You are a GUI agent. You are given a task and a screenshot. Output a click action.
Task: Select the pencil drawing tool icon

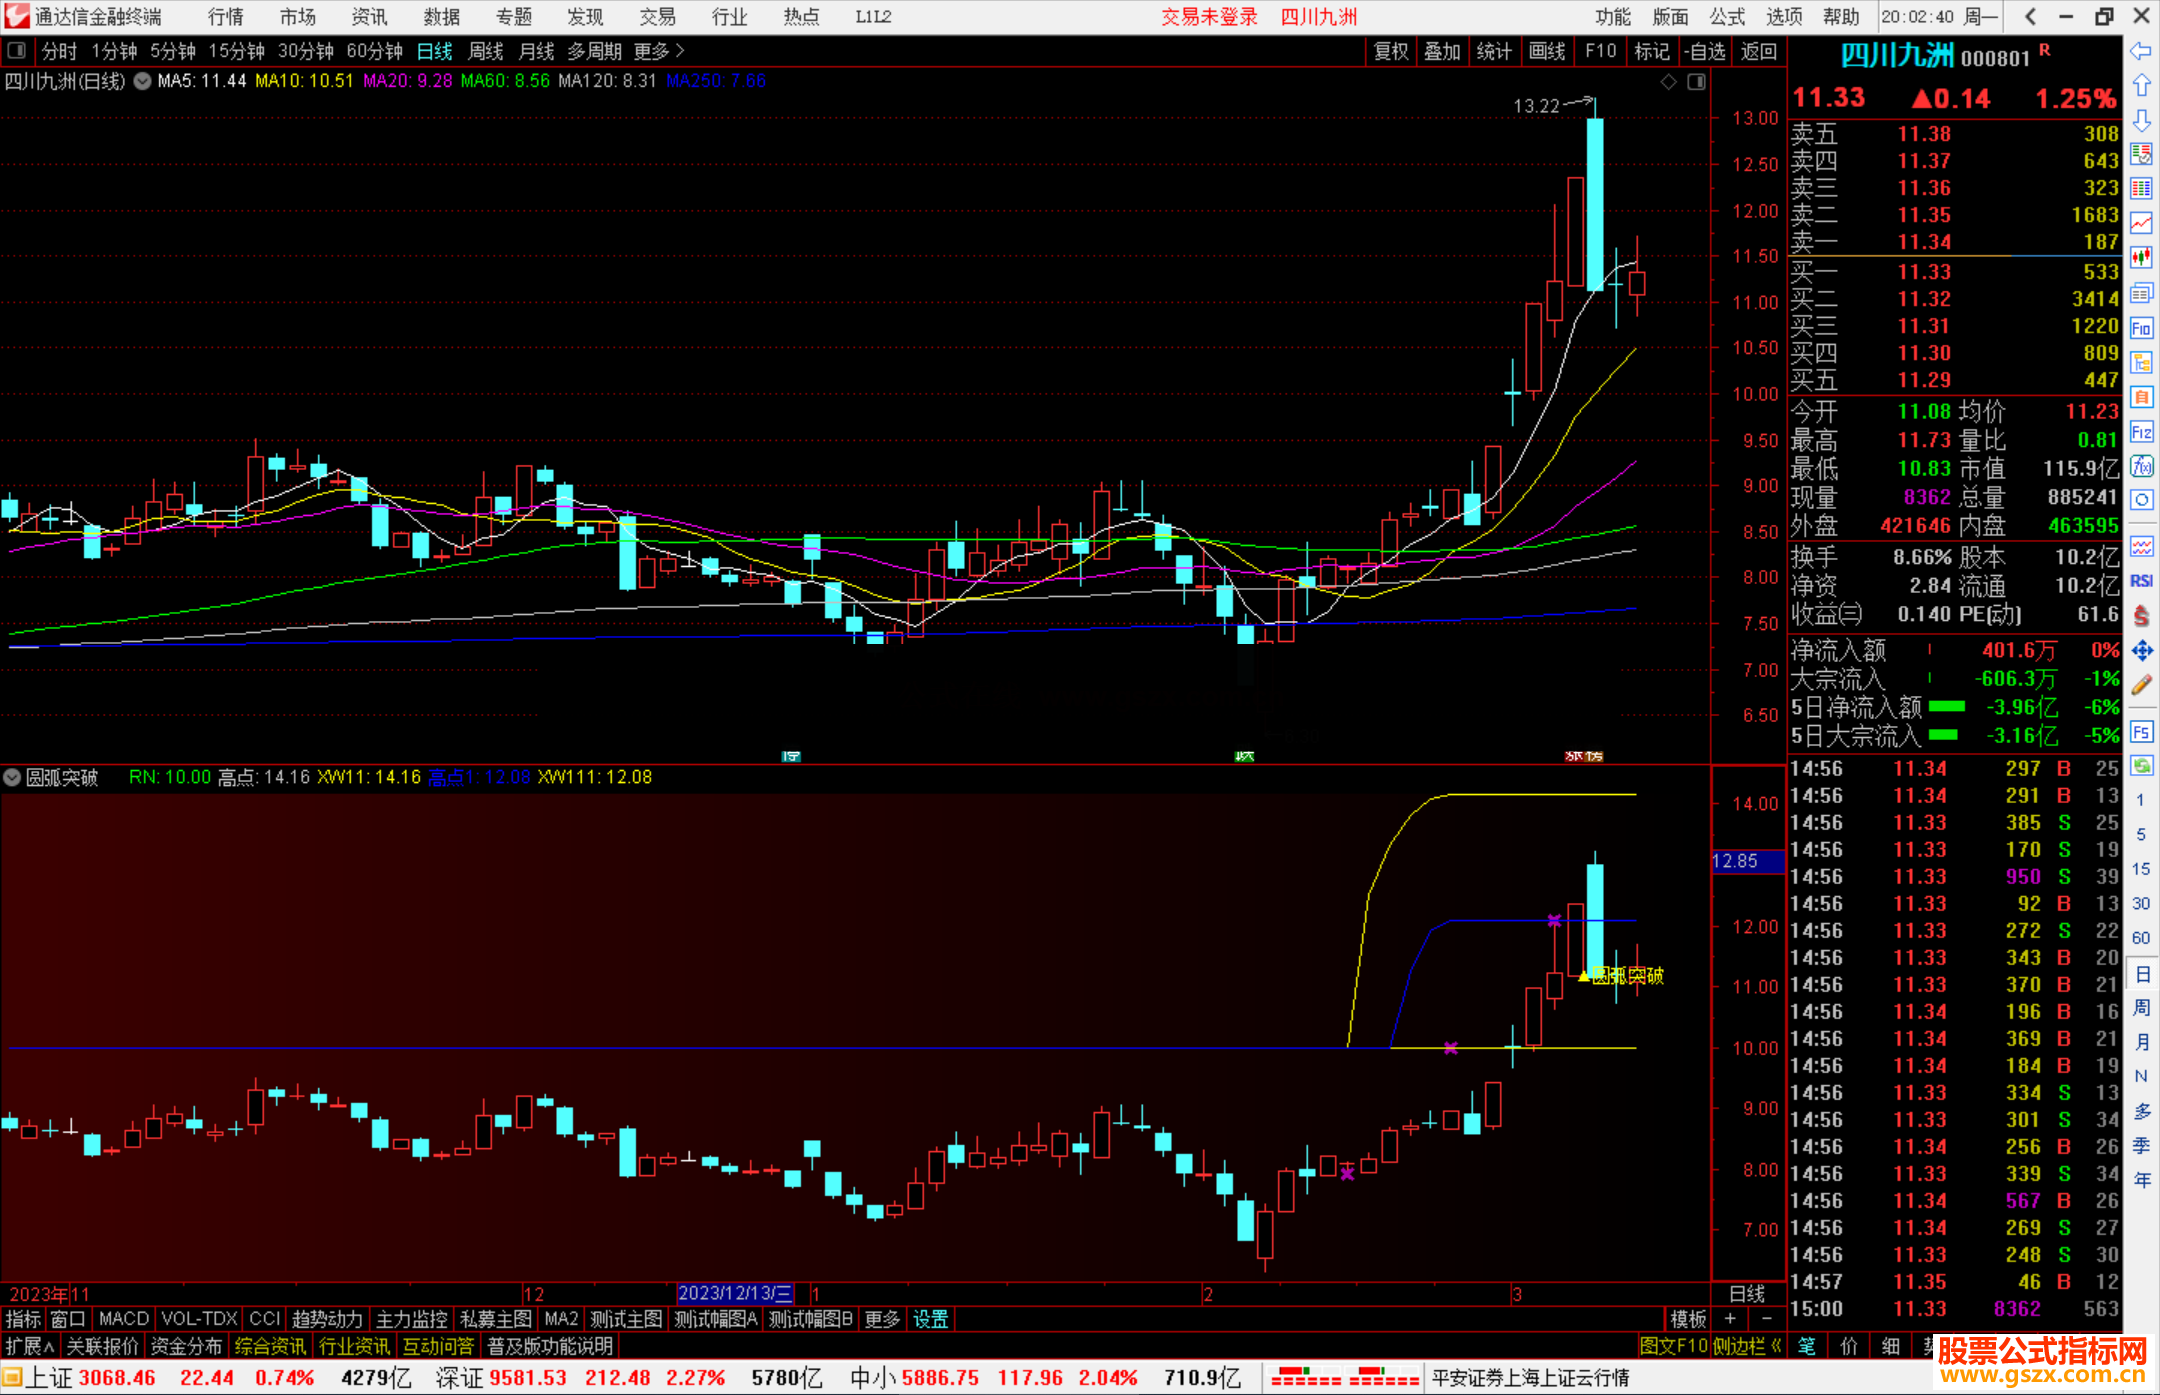click(x=2141, y=686)
